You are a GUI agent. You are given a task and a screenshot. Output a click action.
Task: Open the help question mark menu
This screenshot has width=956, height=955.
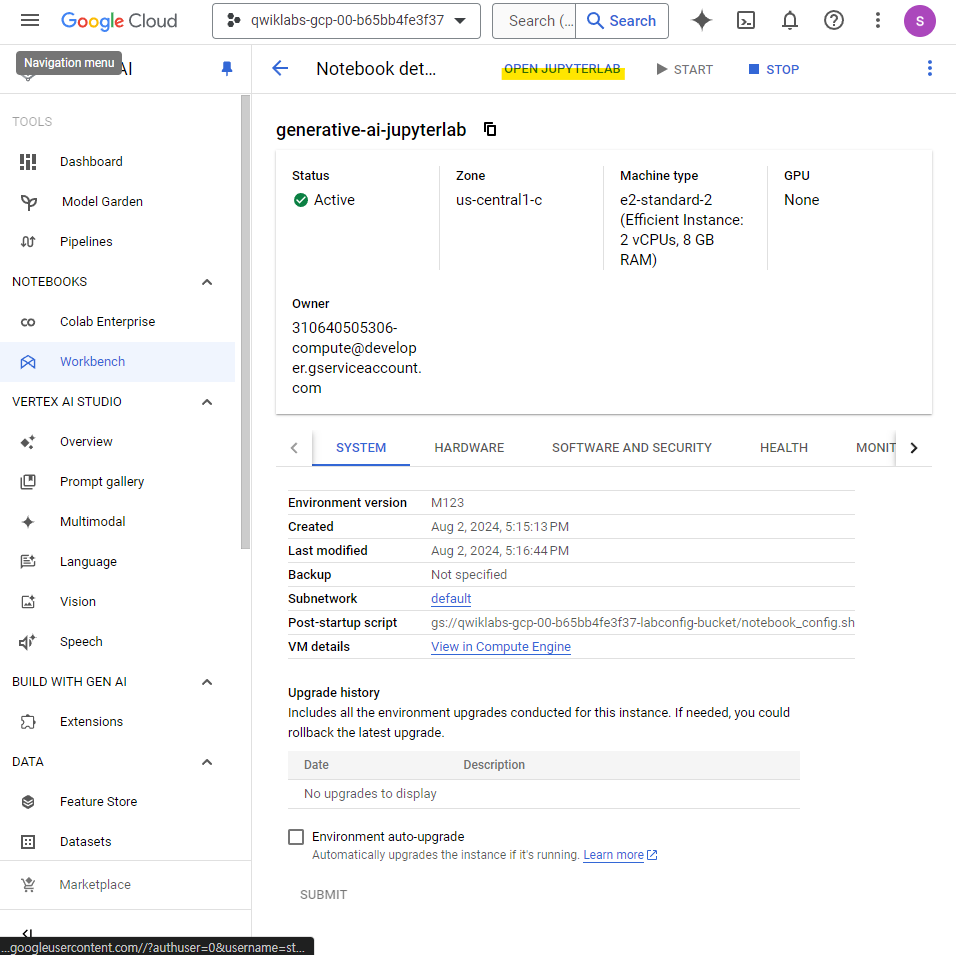pos(833,21)
